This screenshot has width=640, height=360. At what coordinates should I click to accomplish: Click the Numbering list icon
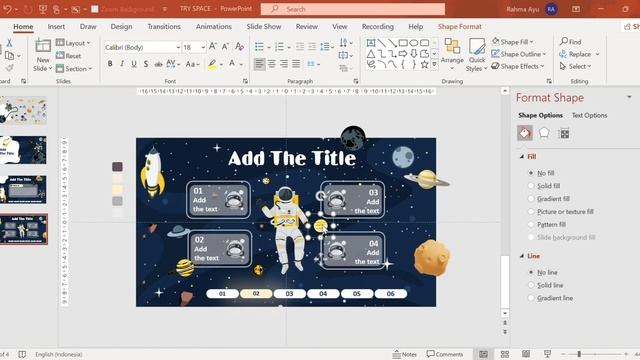click(279, 47)
